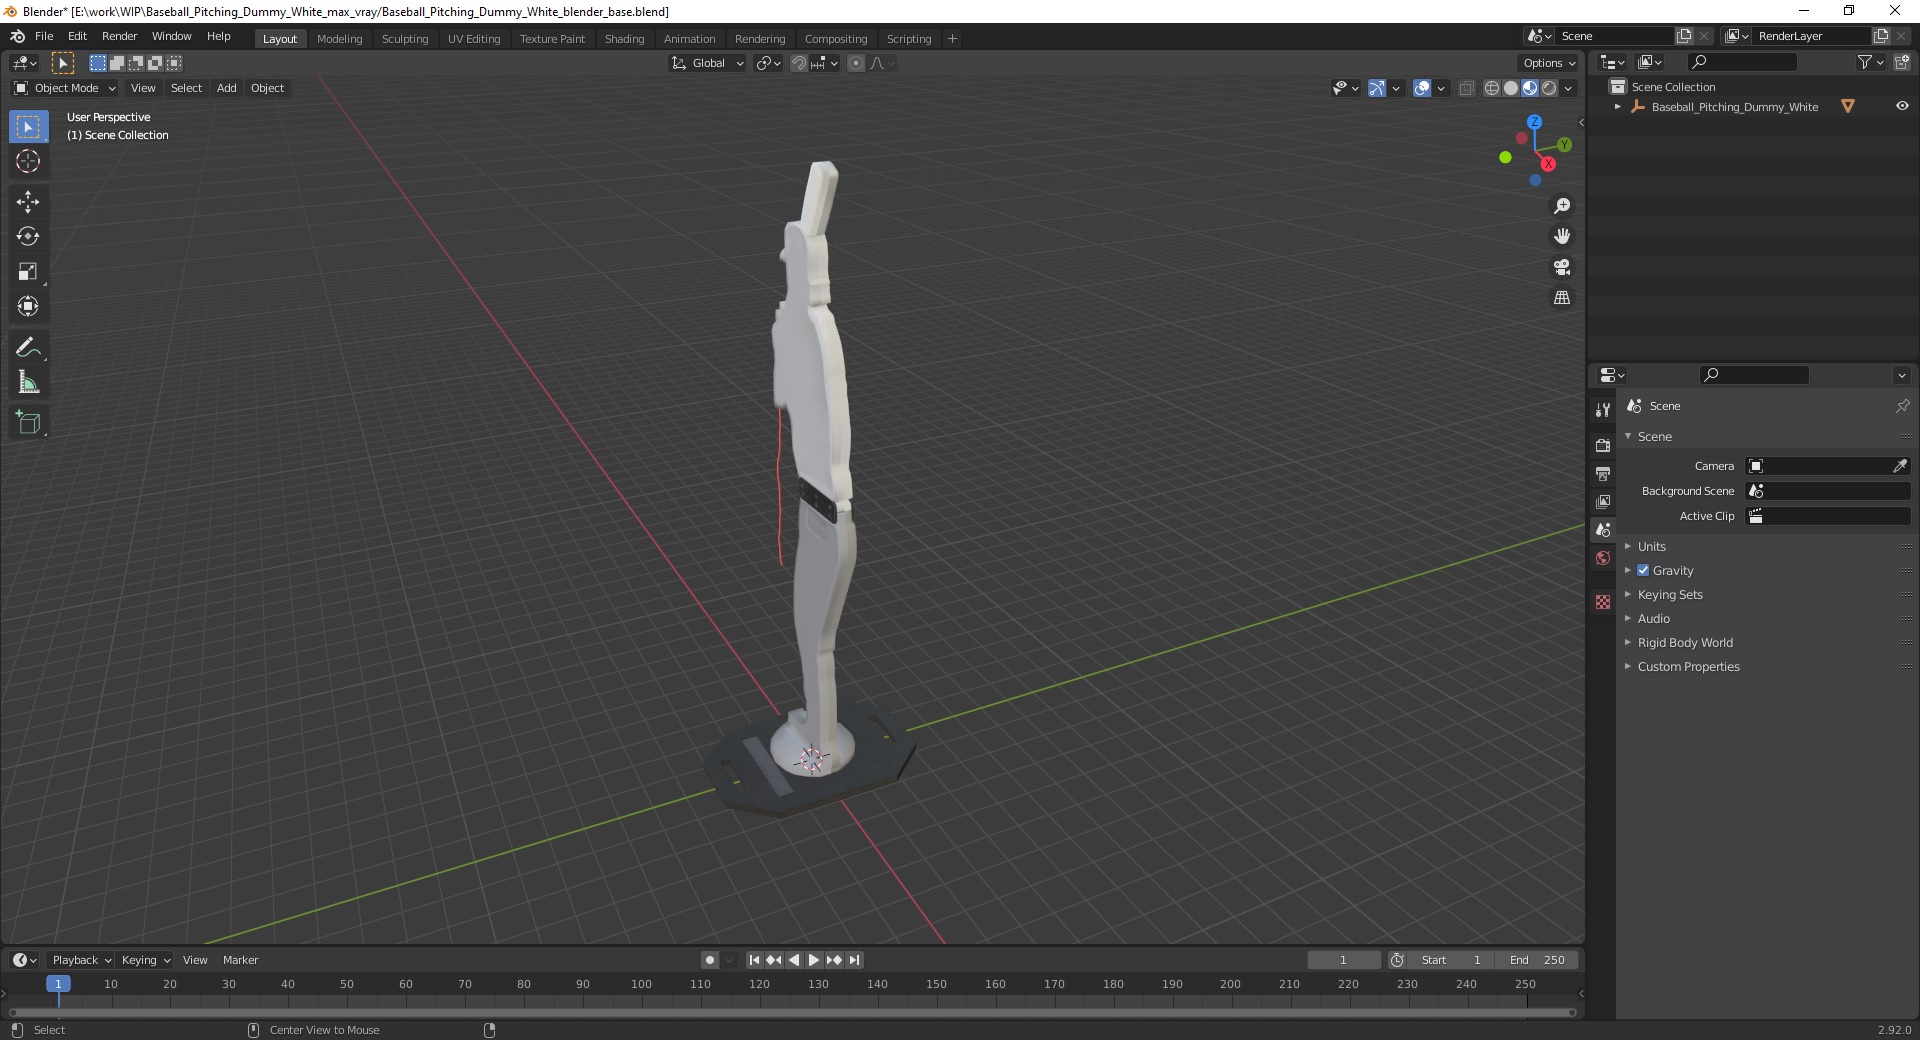The width and height of the screenshot is (1920, 1040).
Task: Open the Render menu
Action: coord(119,36)
